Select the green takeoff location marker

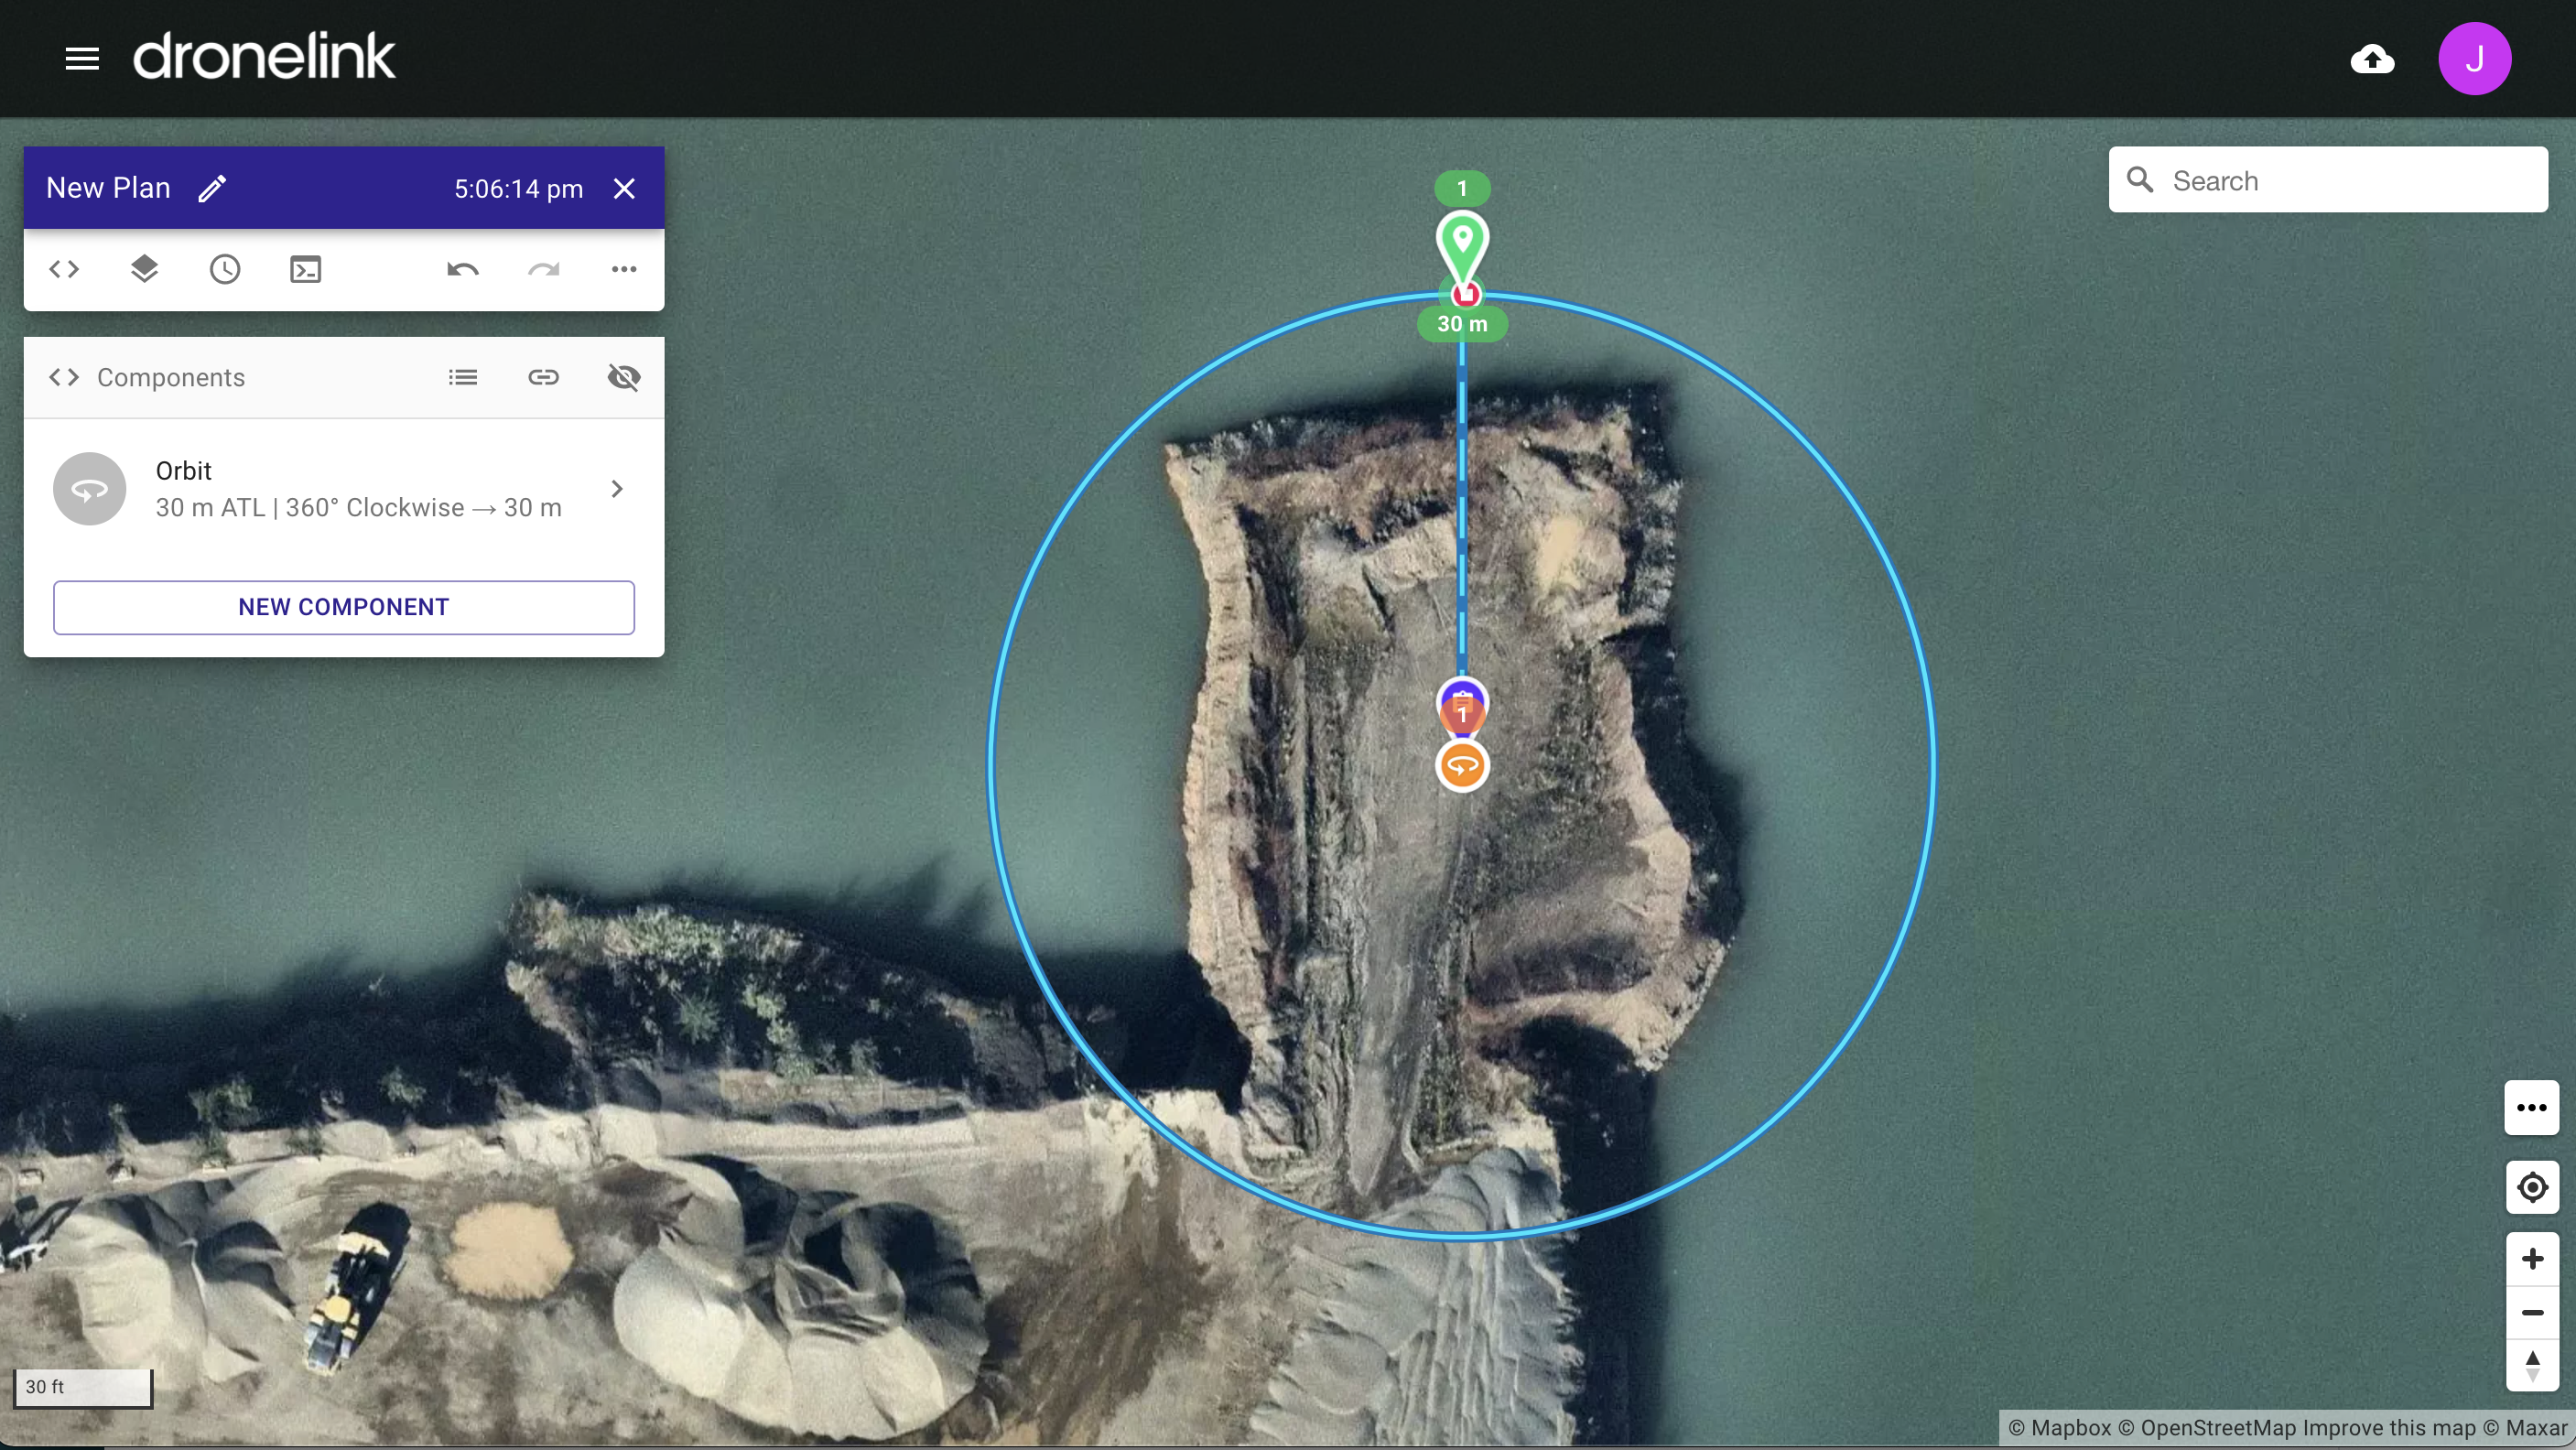tap(1463, 247)
